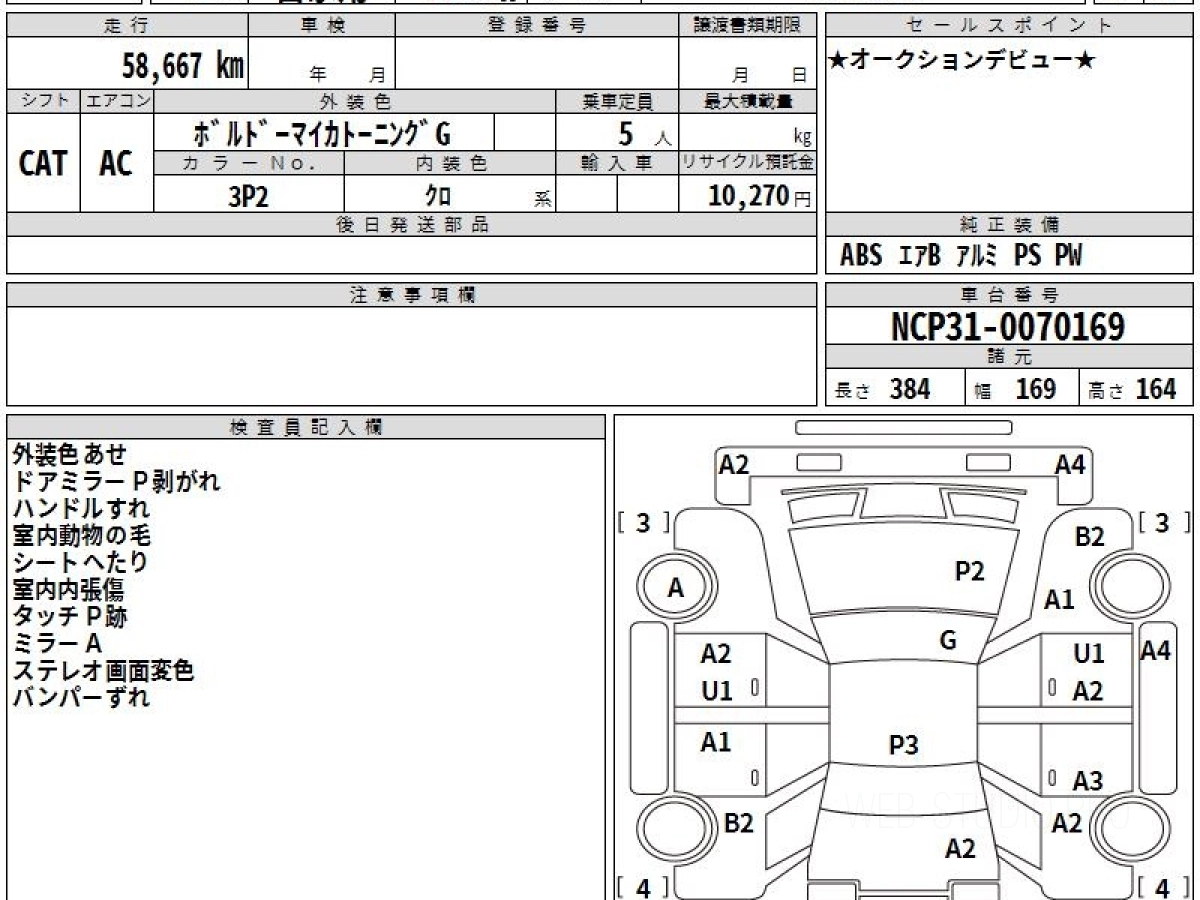Image resolution: width=1200 pixels, height=900 pixels.
Task: Click the PW equipment entry
Action: (1068, 256)
